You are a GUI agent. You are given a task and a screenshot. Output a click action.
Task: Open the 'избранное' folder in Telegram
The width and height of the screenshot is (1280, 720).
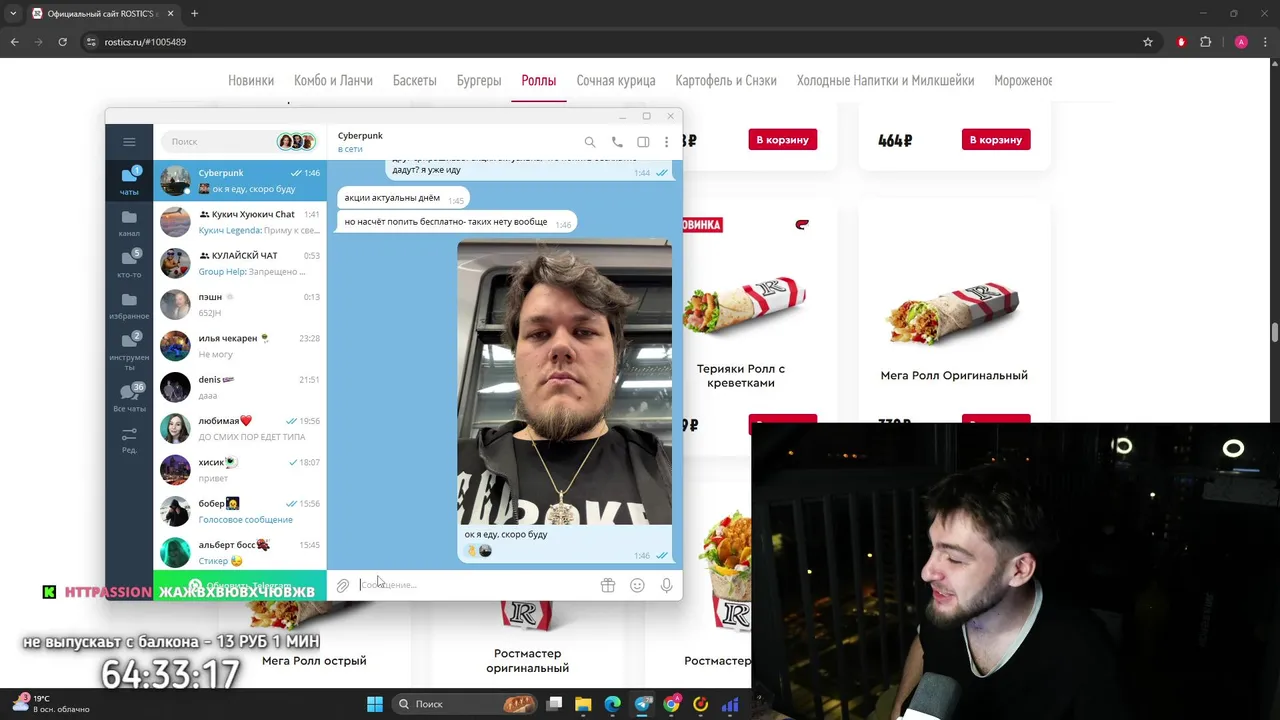click(129, 305)
